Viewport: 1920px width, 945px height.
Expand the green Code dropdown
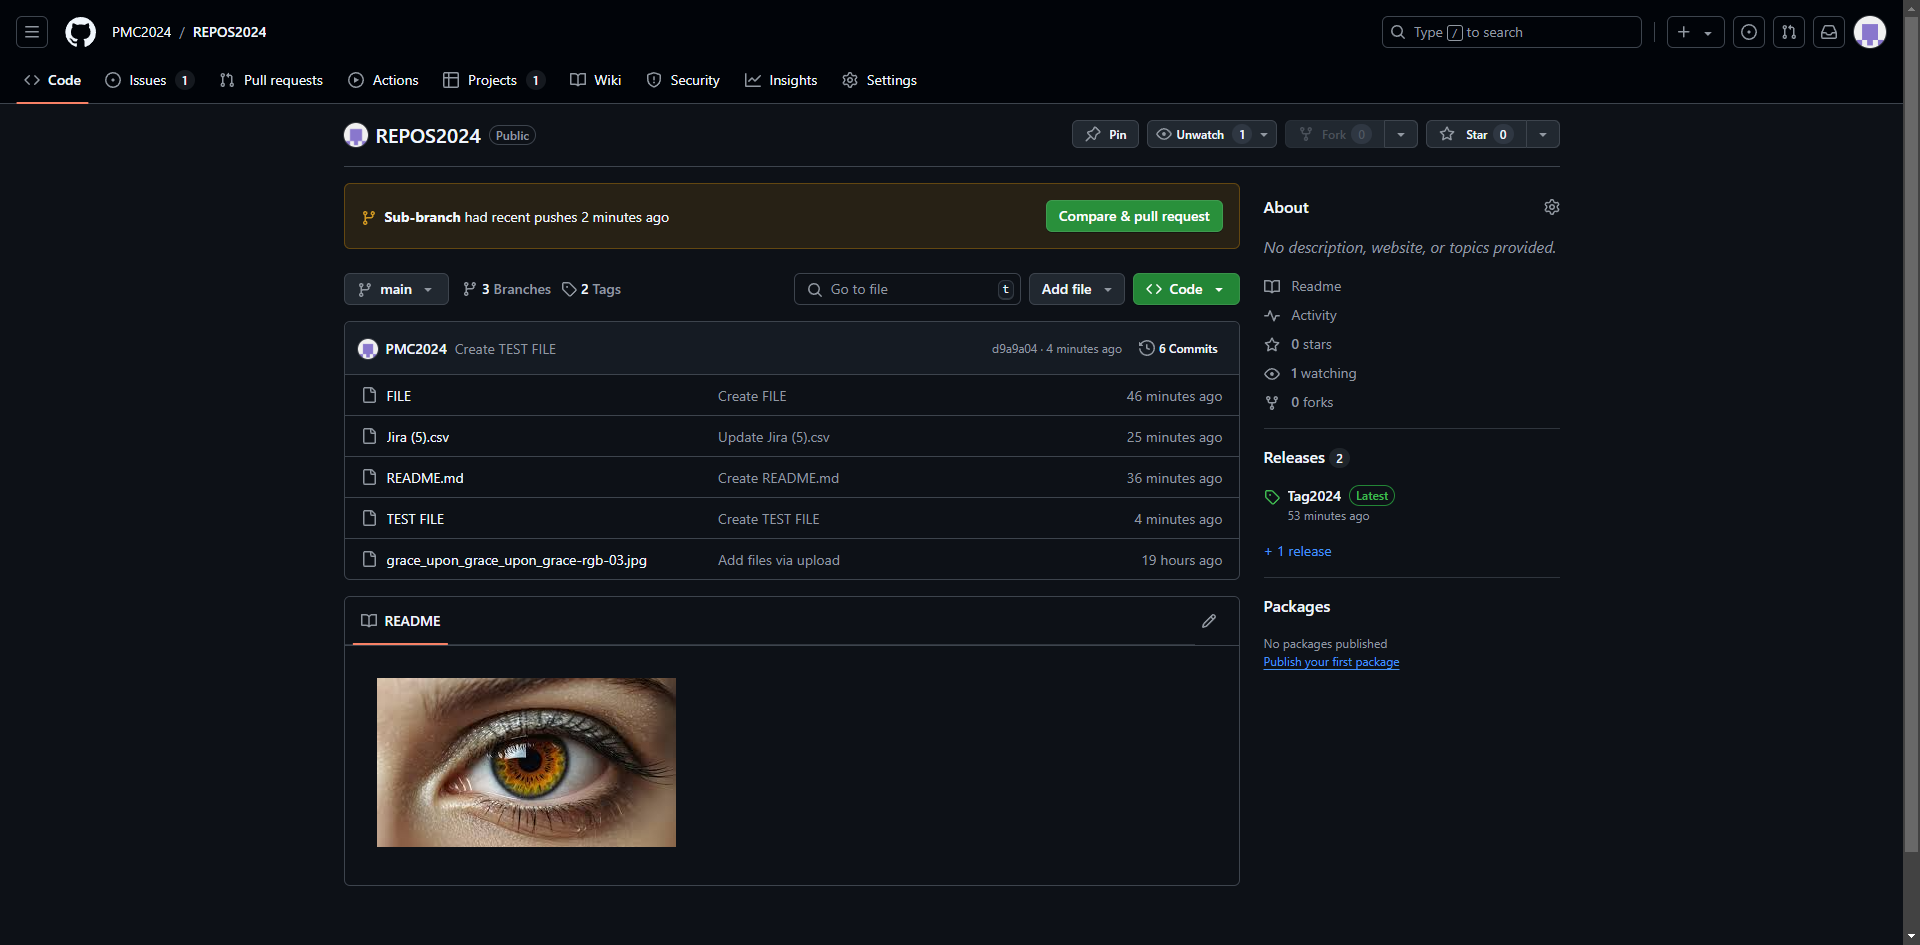[1185, 289]
